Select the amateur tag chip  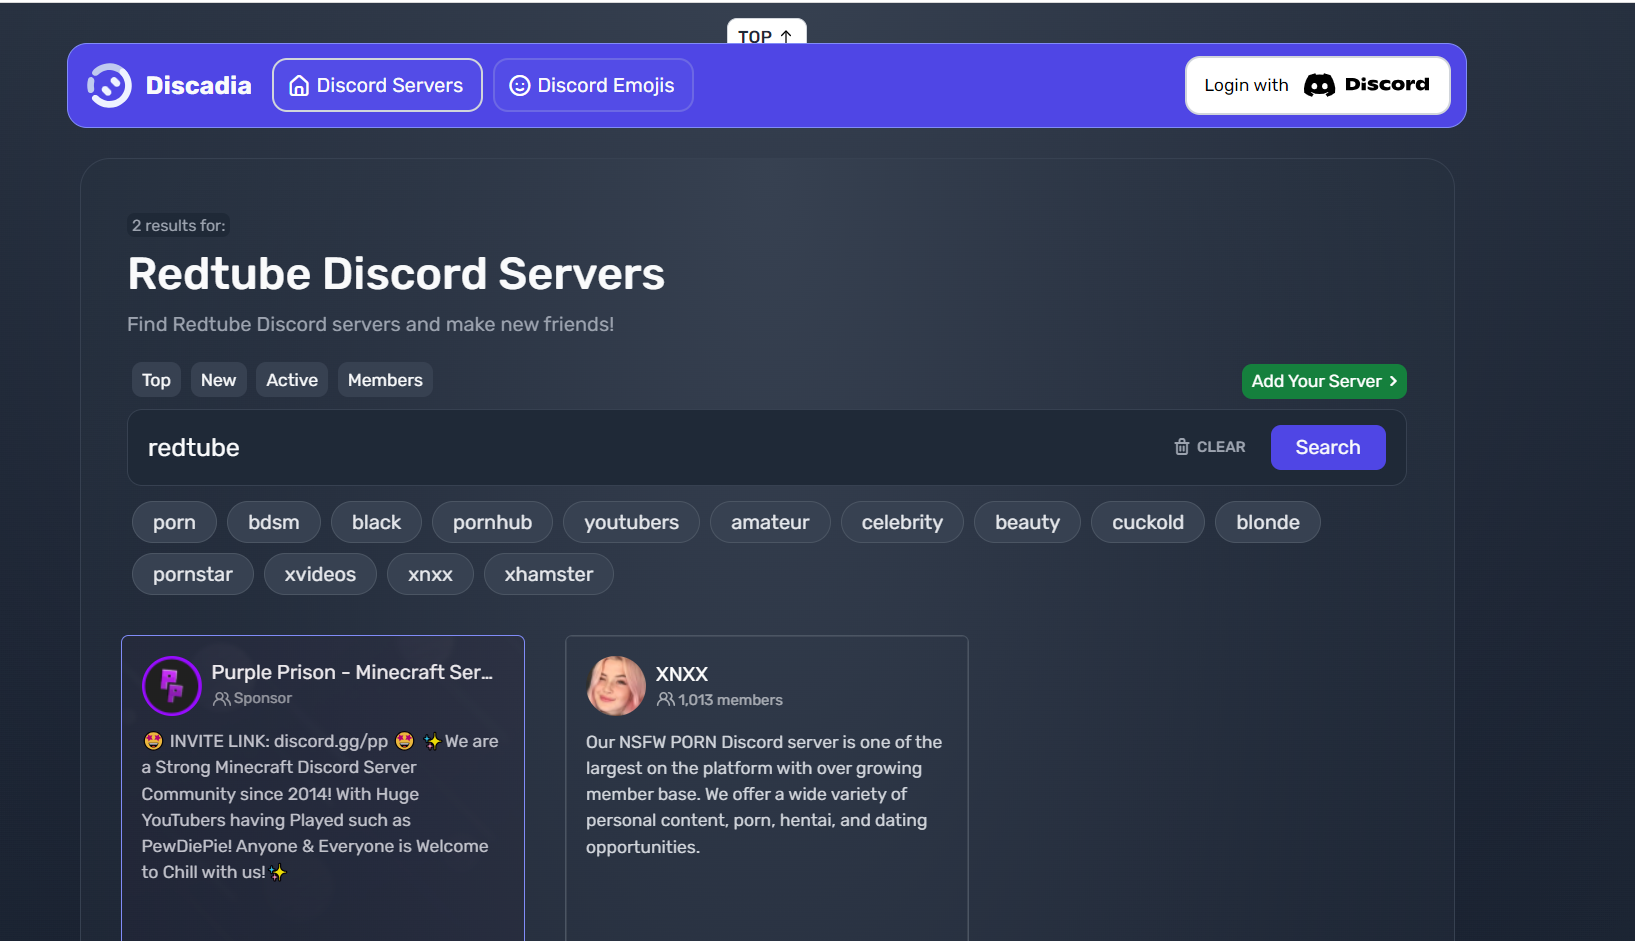point(770,522)
